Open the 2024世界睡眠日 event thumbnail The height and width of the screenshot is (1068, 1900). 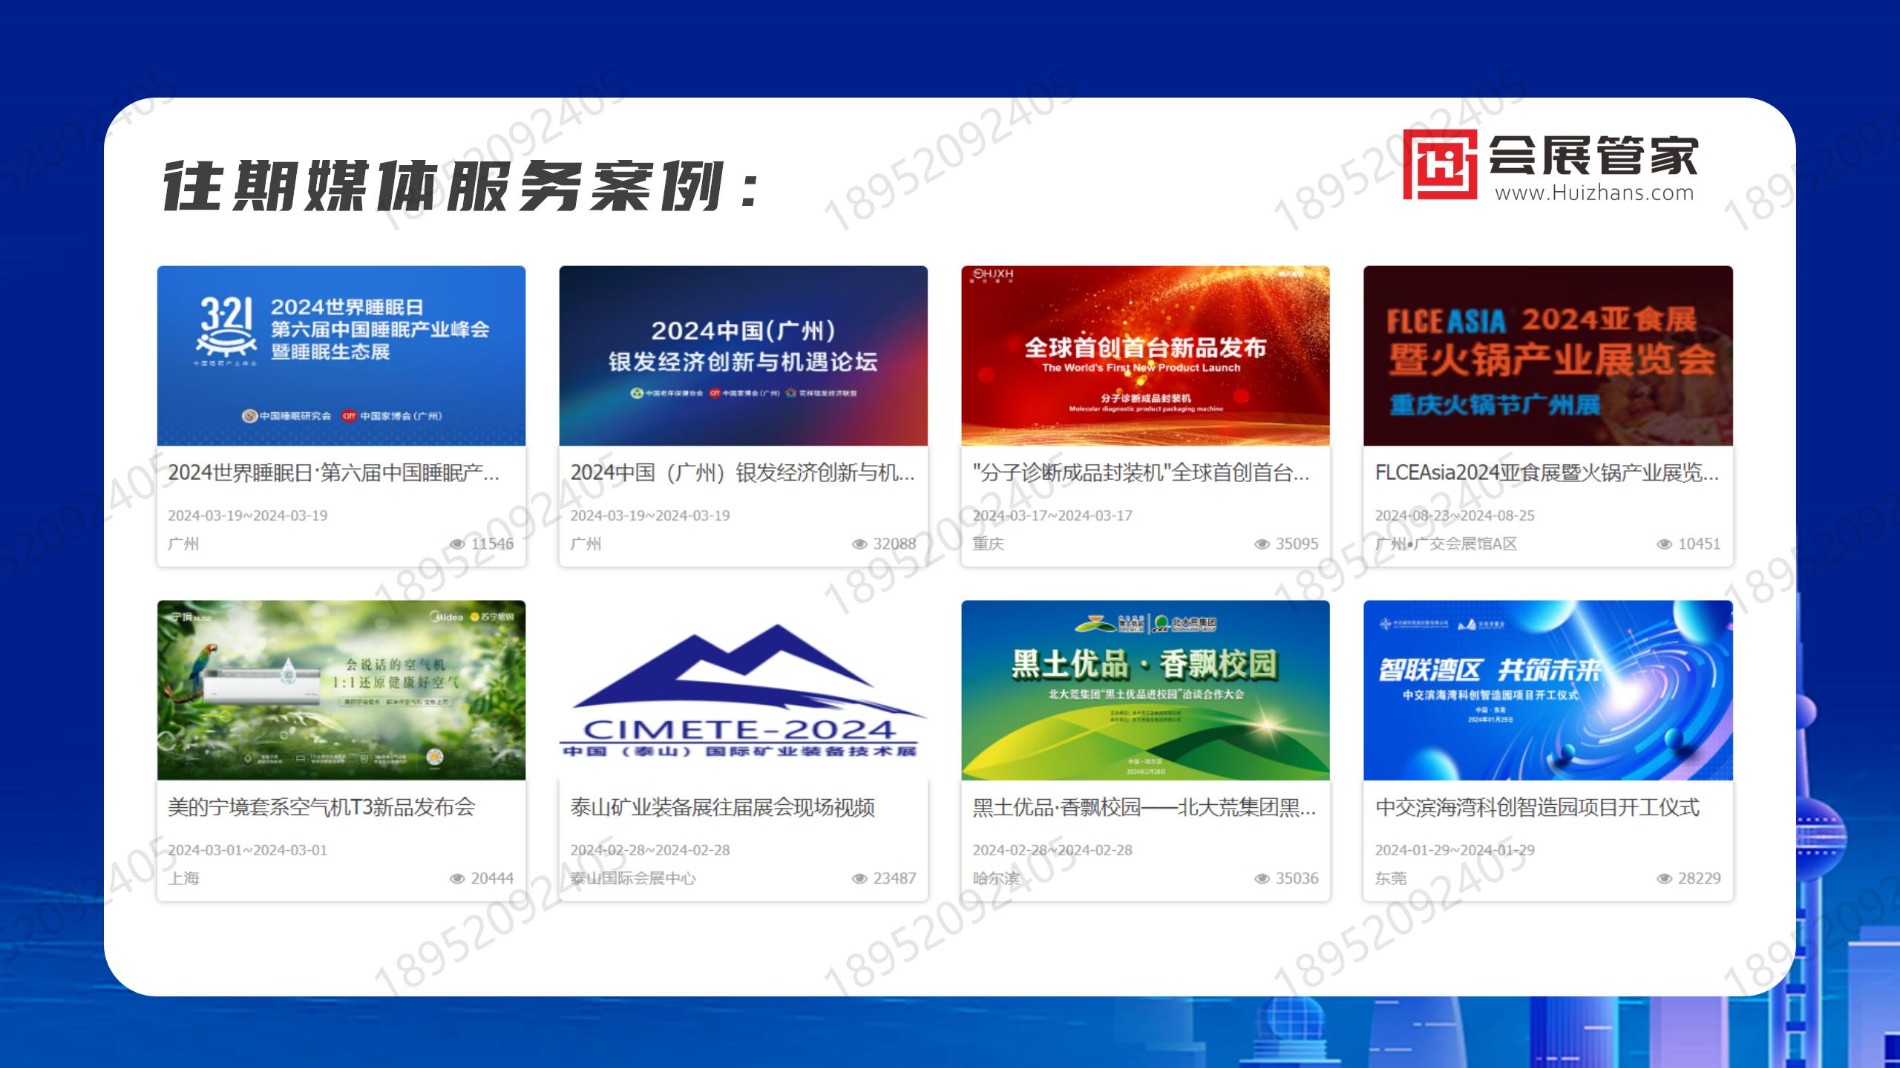click(341, 355)
